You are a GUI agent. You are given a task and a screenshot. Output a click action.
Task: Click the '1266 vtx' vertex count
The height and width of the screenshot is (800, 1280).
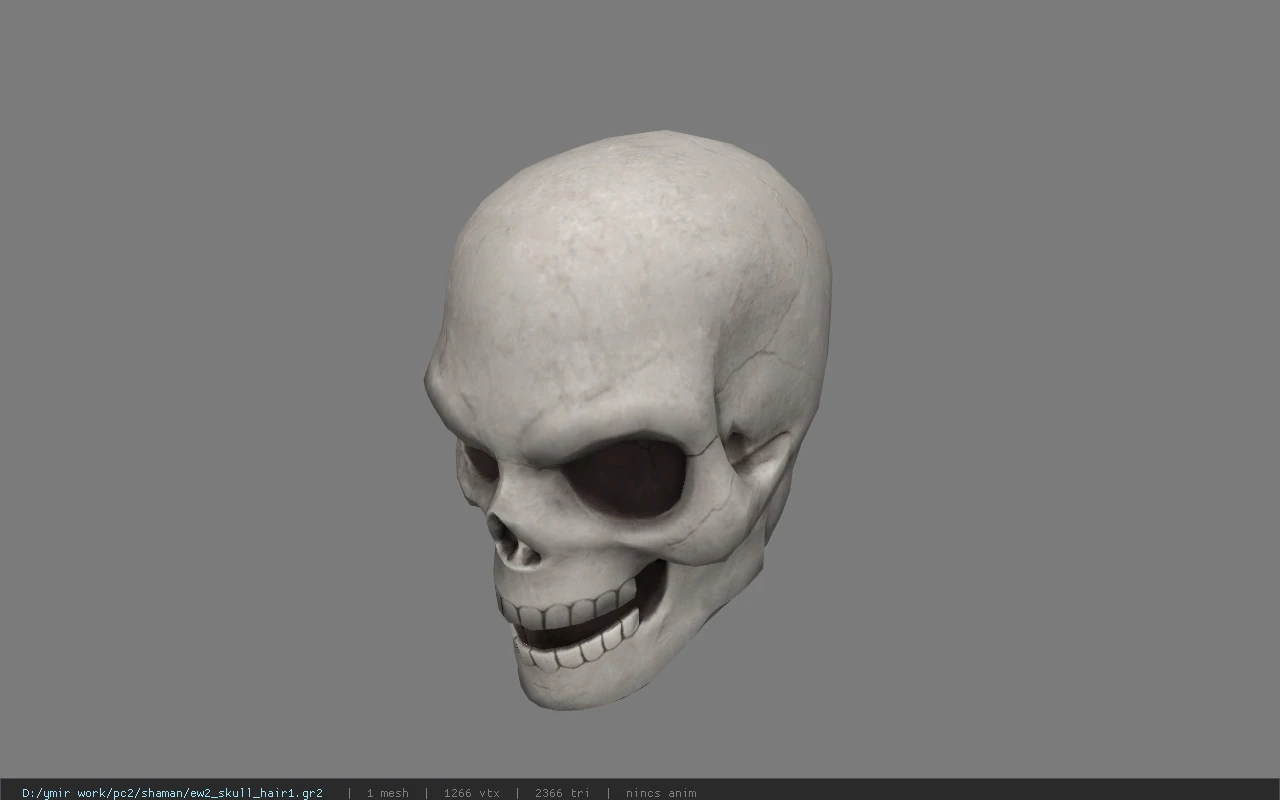pos(471,793)
